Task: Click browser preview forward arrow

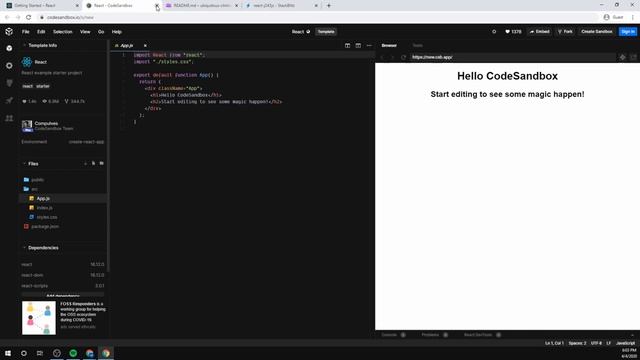Action: [392, 57]
